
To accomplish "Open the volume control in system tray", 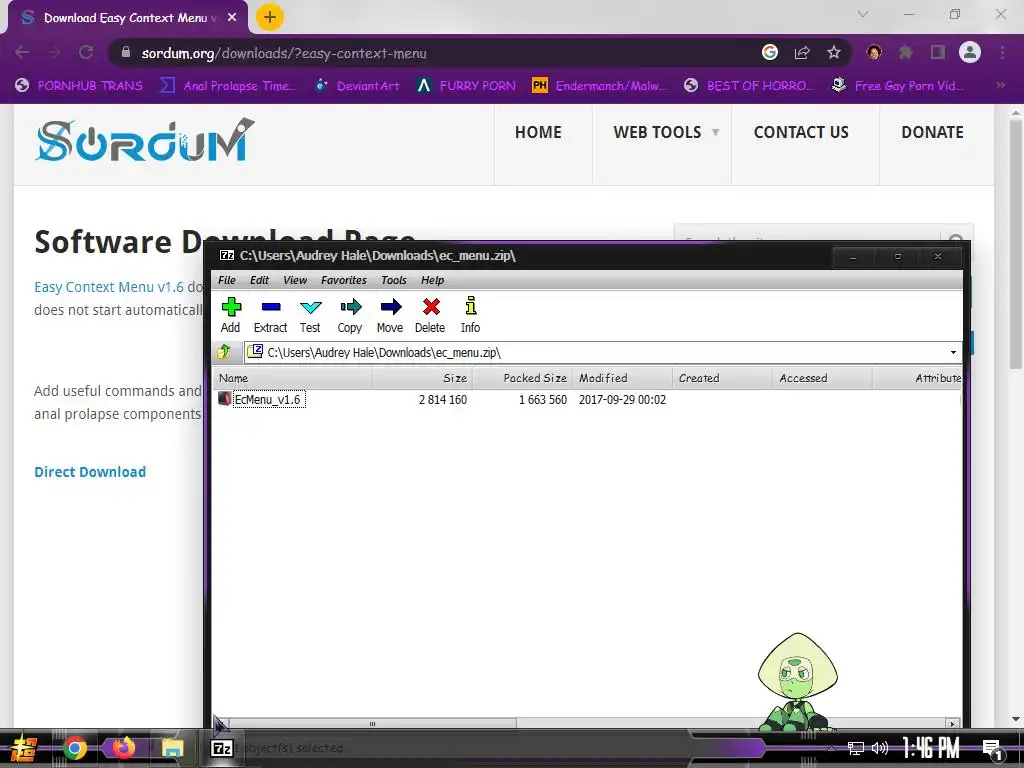I will pyautogui.click(x=880, y=748).
